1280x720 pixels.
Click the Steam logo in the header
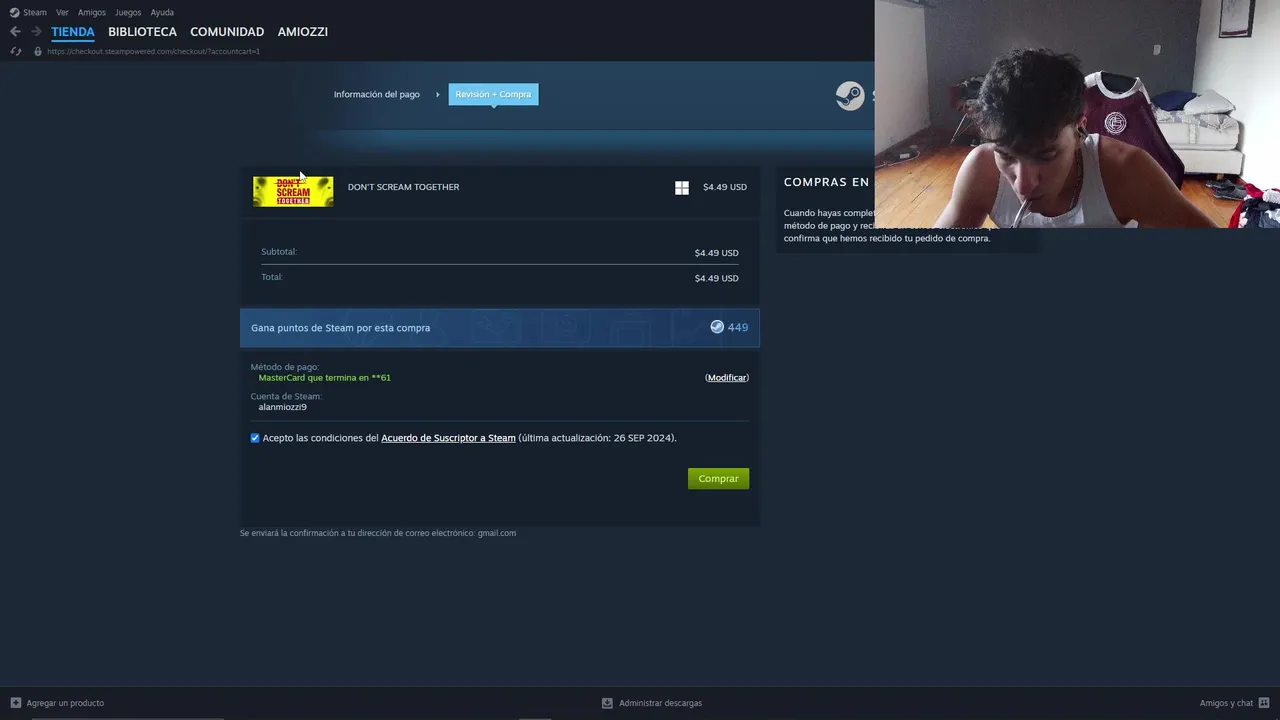850,96
